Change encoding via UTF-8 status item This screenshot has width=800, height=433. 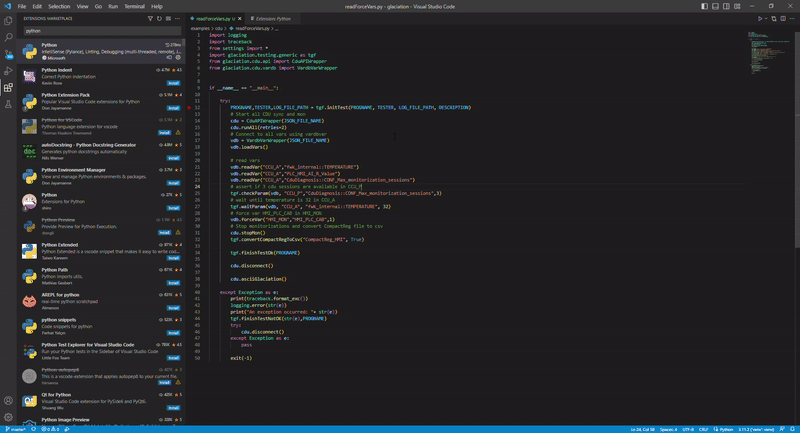pyautogui.click(x=688, y=429)
